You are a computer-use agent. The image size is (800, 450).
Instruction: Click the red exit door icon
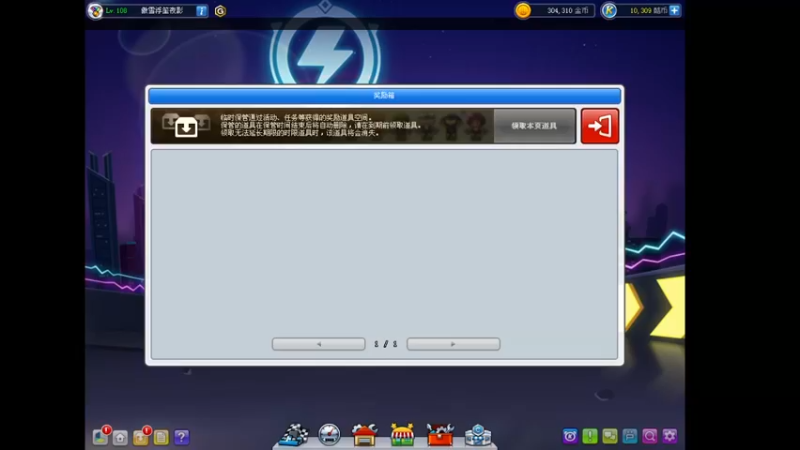point(599,126)
